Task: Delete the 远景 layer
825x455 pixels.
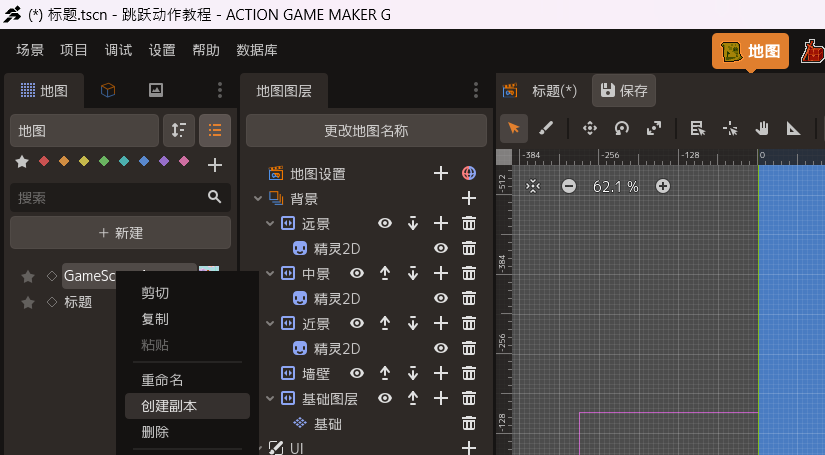Action: coord(469,224)
